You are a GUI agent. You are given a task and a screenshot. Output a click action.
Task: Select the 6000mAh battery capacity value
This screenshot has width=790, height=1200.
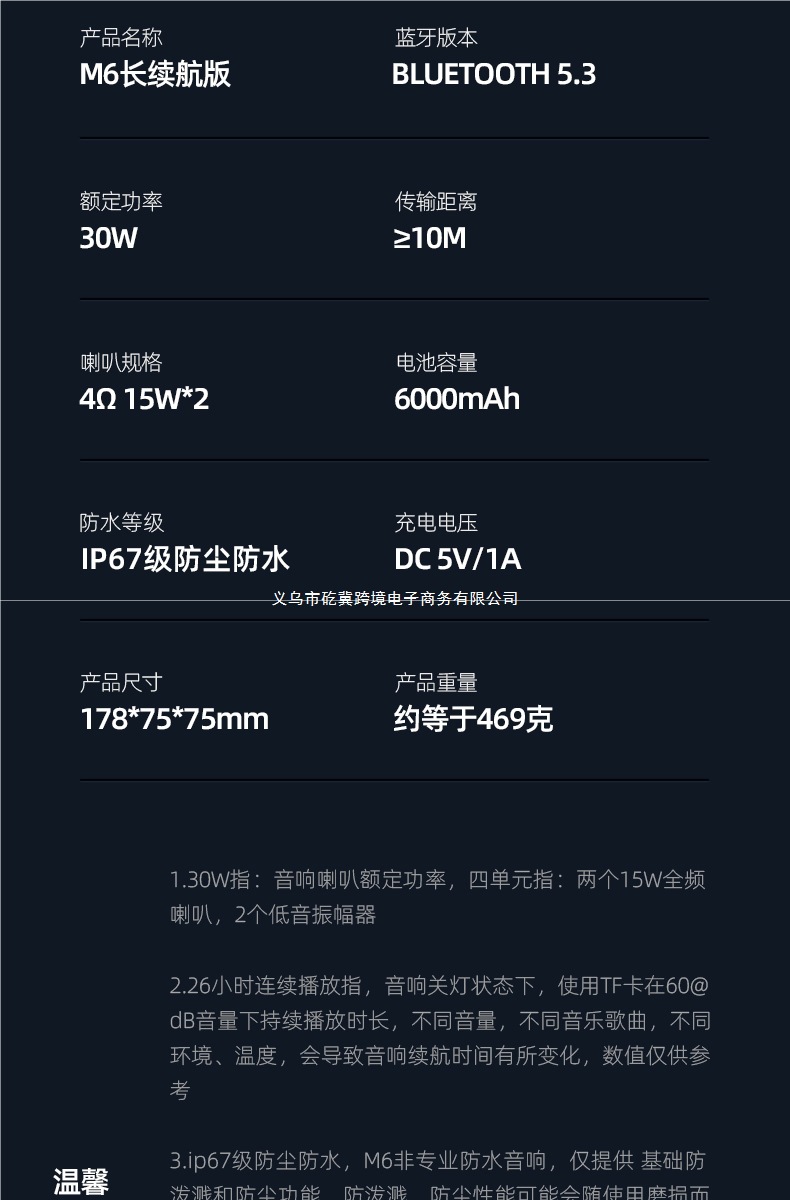click(457, 399)
